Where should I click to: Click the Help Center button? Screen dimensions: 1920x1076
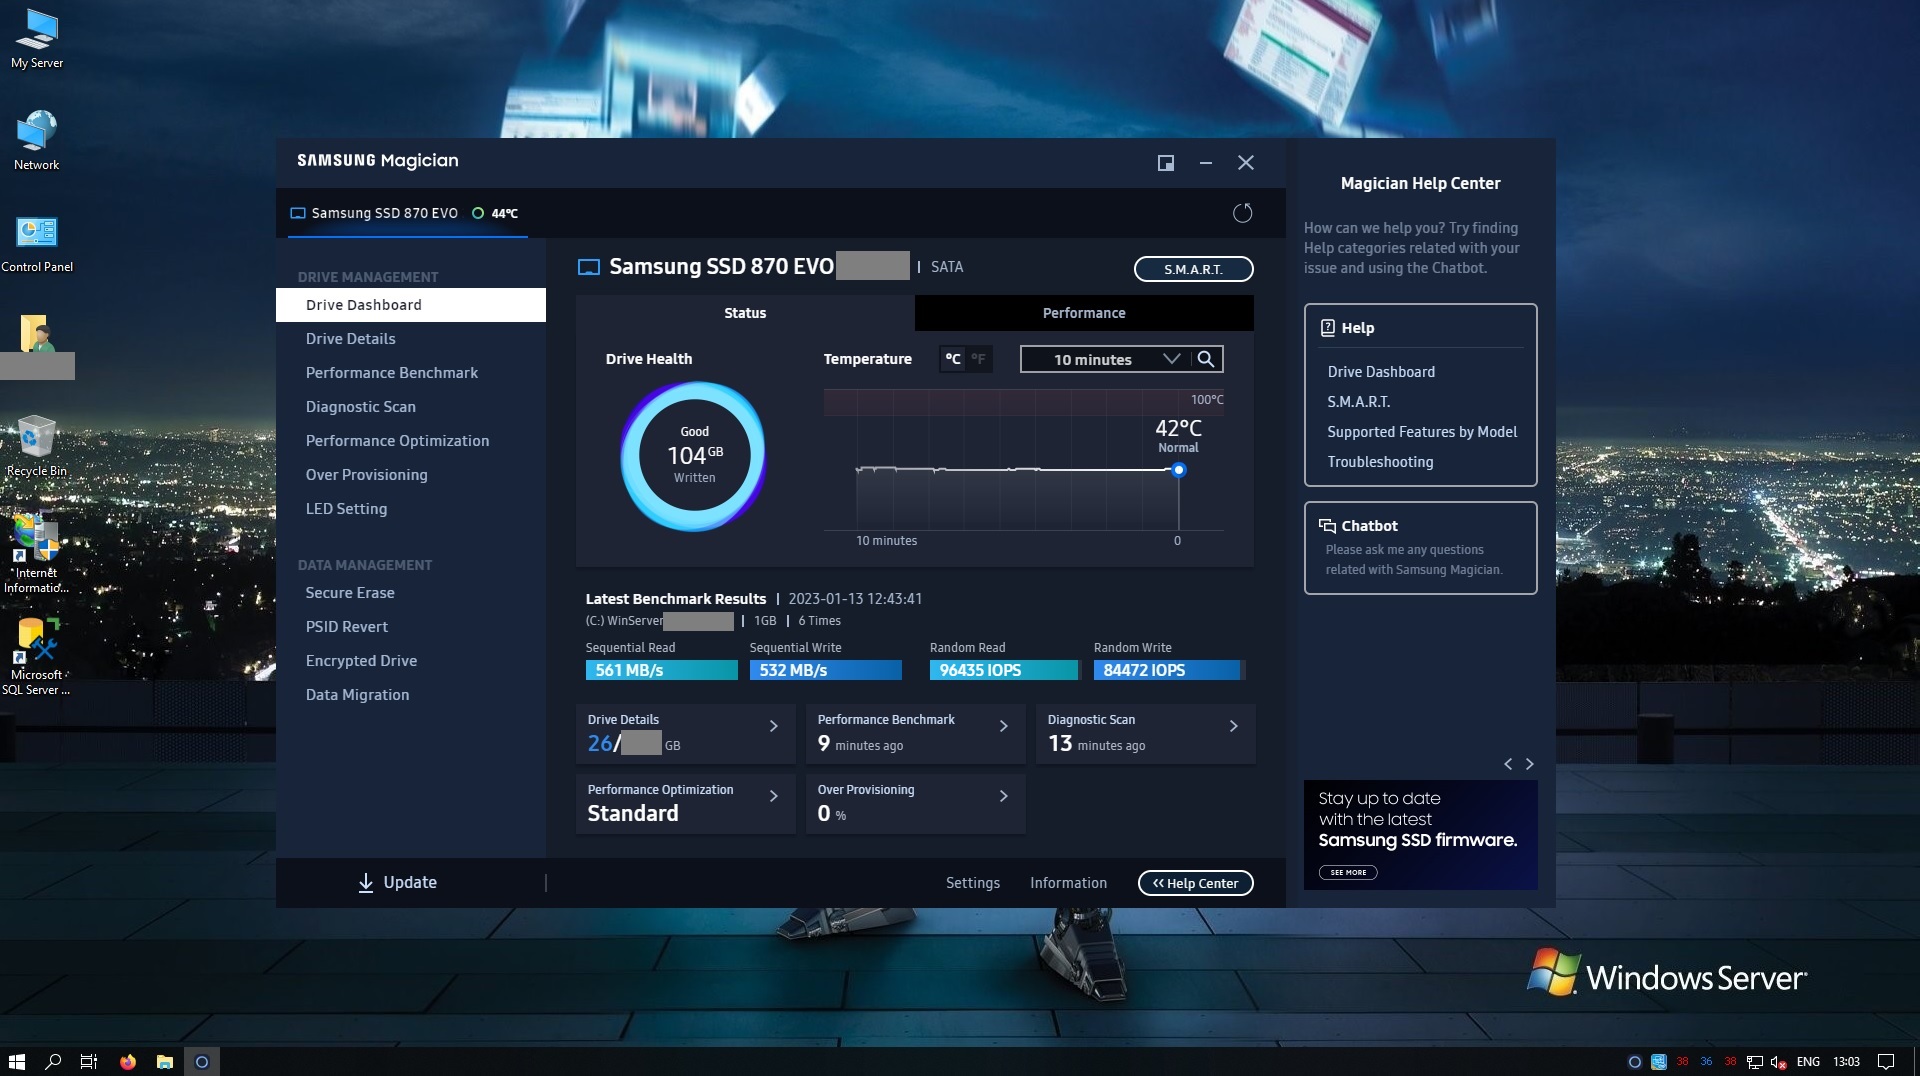click(x=1195, y=883)
